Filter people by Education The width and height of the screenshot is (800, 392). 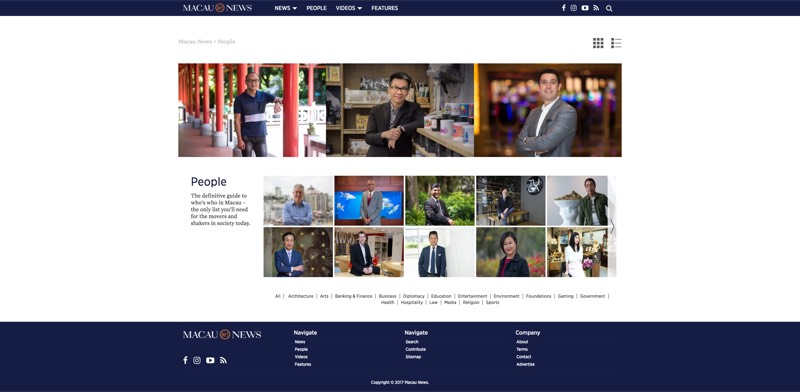click(x=441, y=296)
